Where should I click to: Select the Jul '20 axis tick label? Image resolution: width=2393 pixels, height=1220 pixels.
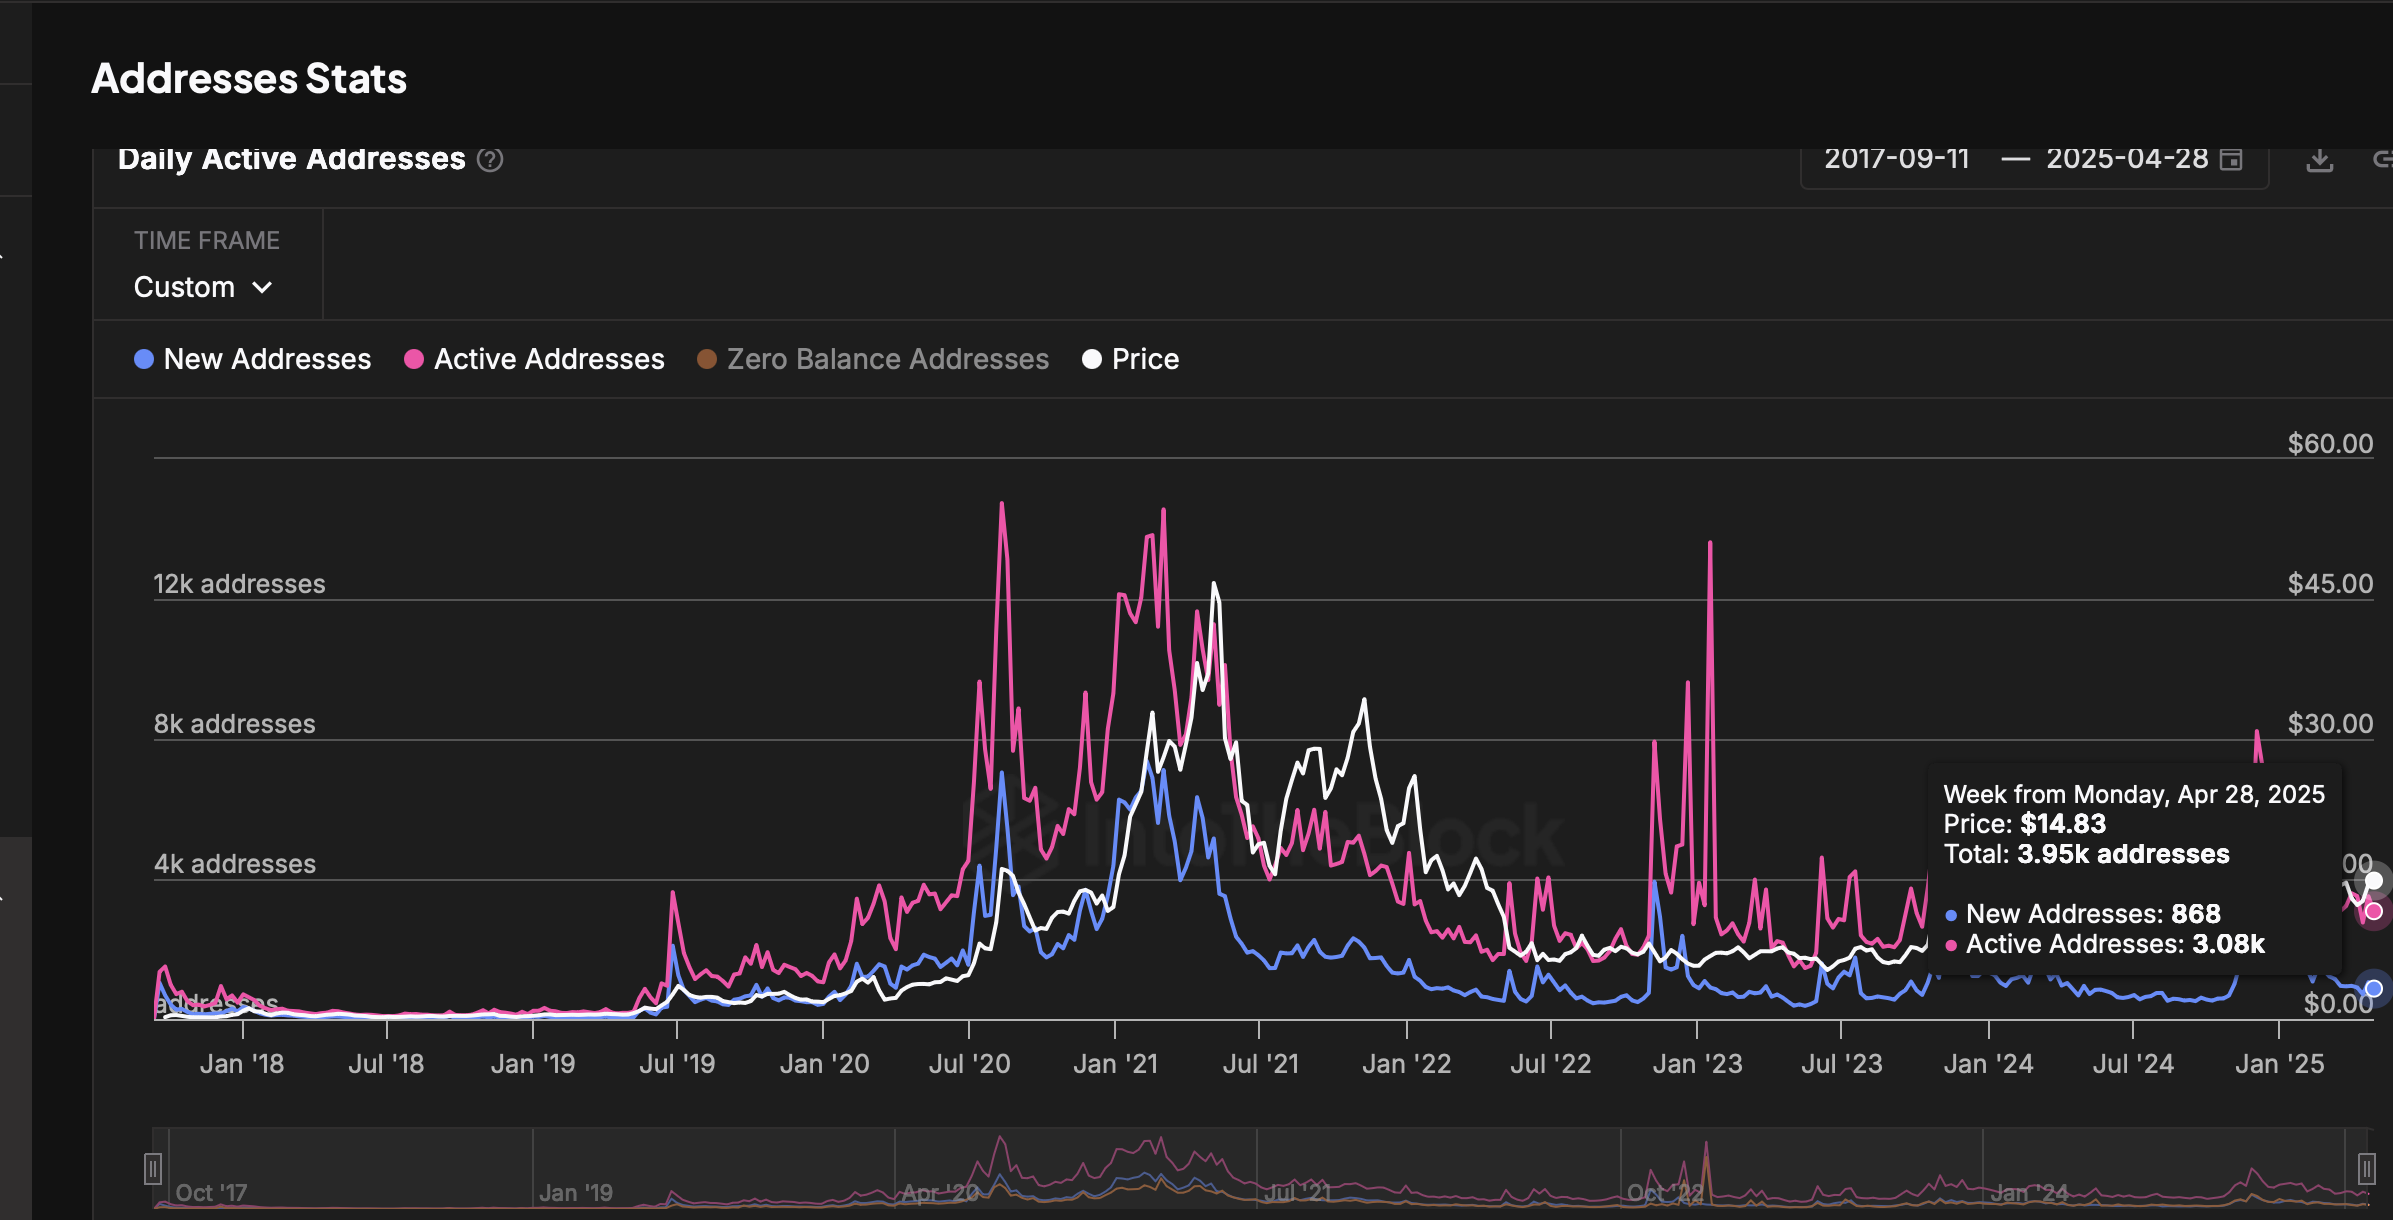tap(969, 1064)
